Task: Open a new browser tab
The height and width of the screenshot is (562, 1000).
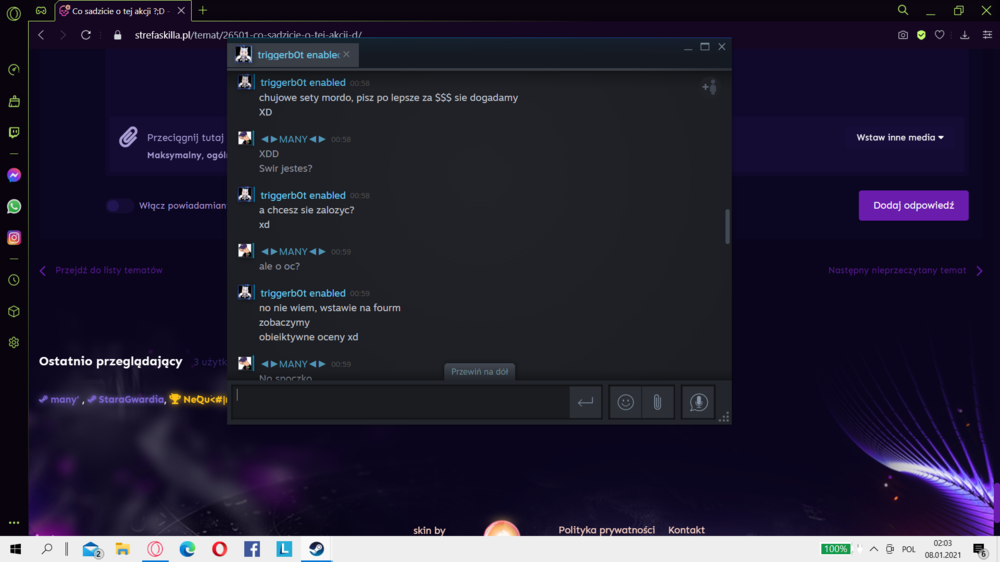Action: click(x=203, y=10)
